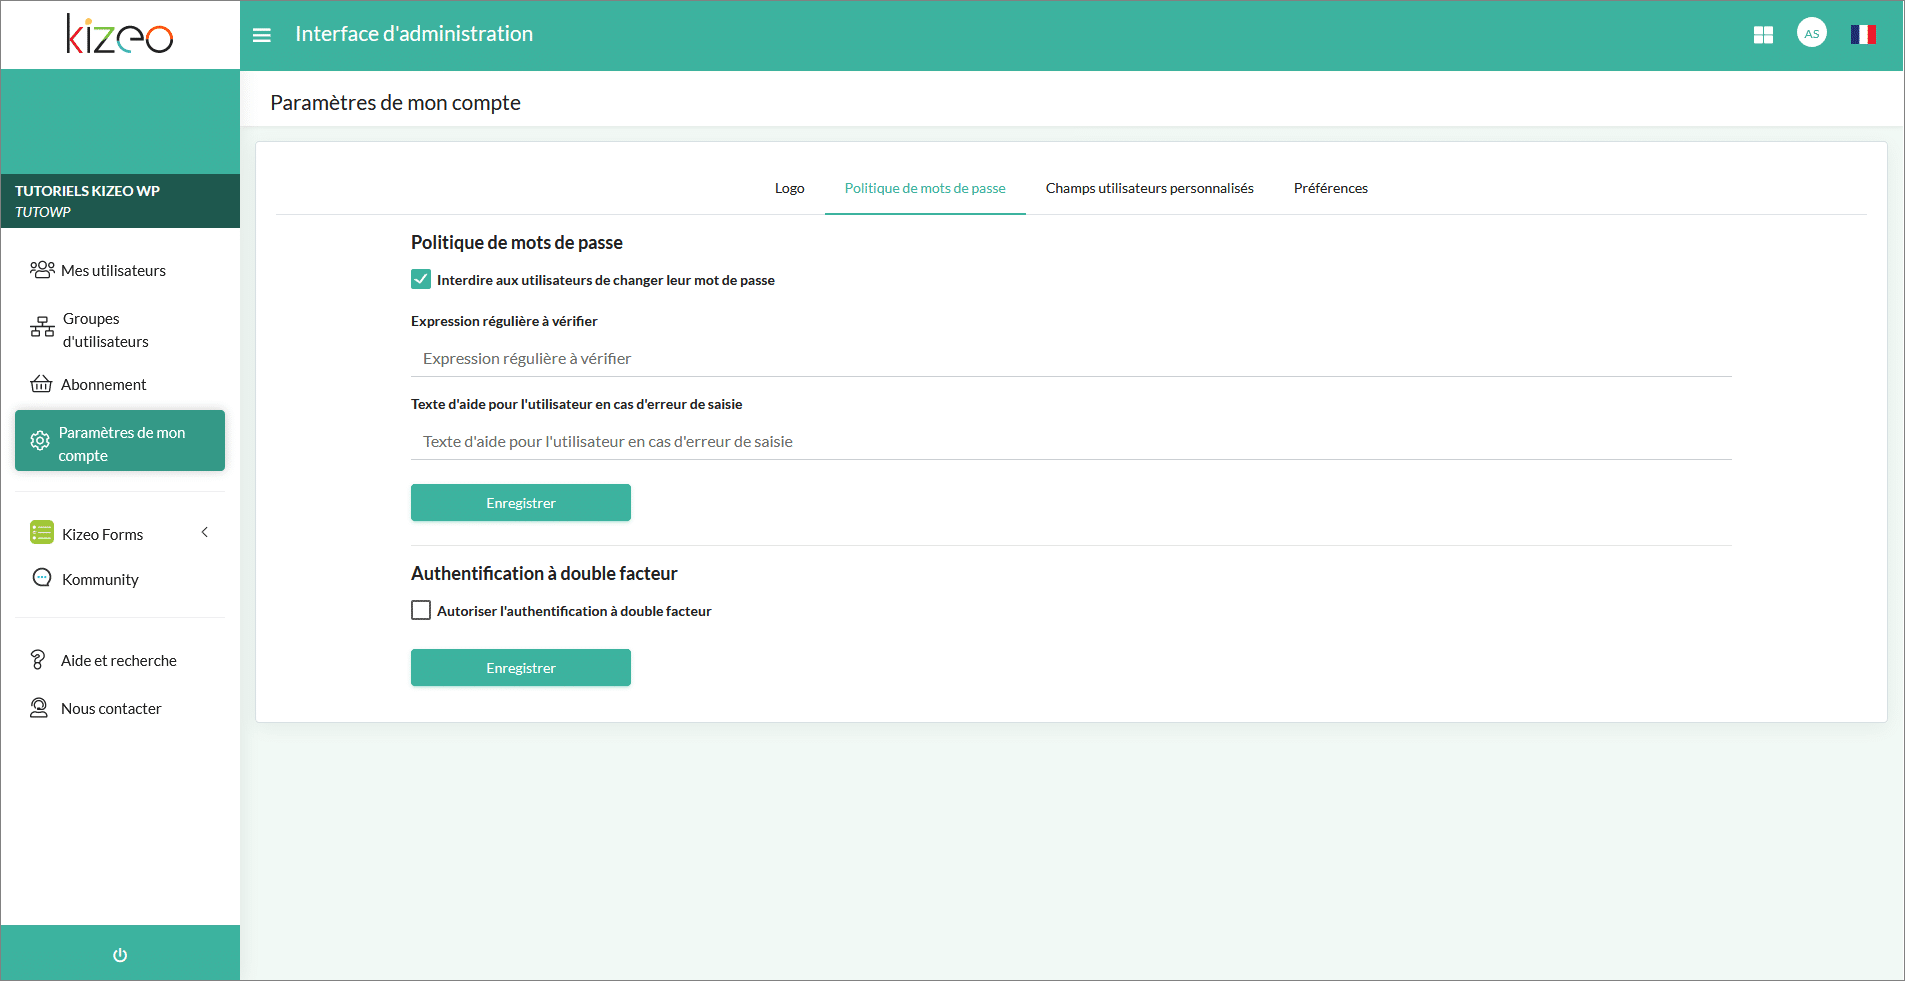Click the Paramètres de mon compte page heading

(x=395, y=102)
